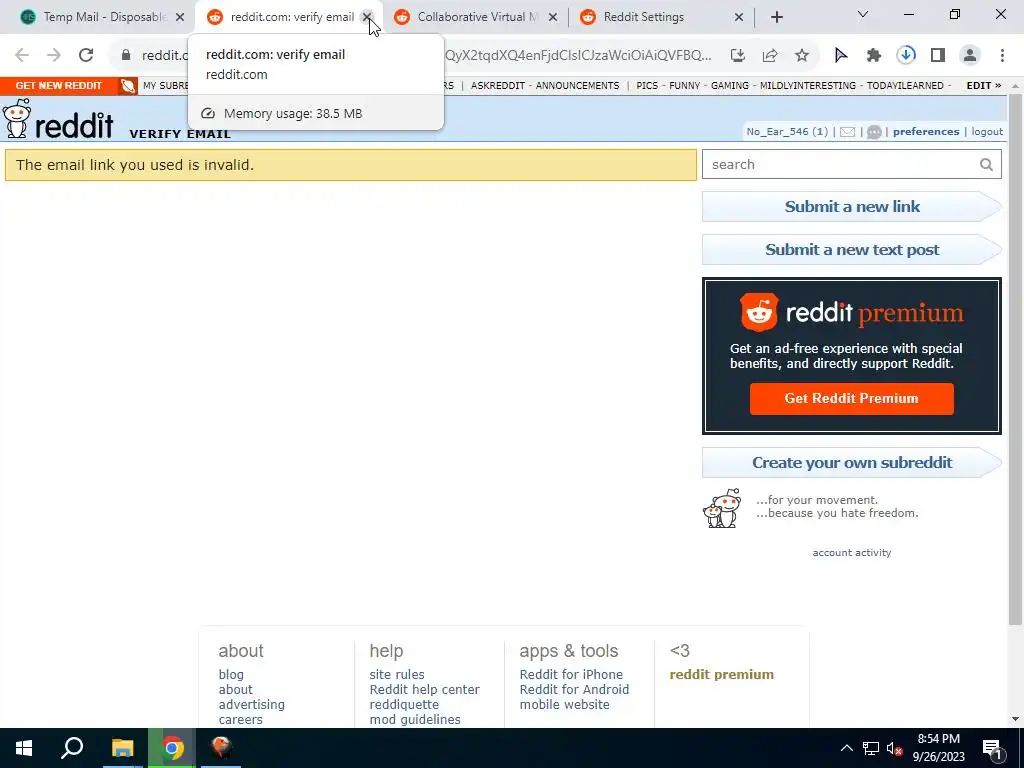This screenshot has width=1024, height=768.
Task: Open the tab search chevron
Action: (863, 14)
